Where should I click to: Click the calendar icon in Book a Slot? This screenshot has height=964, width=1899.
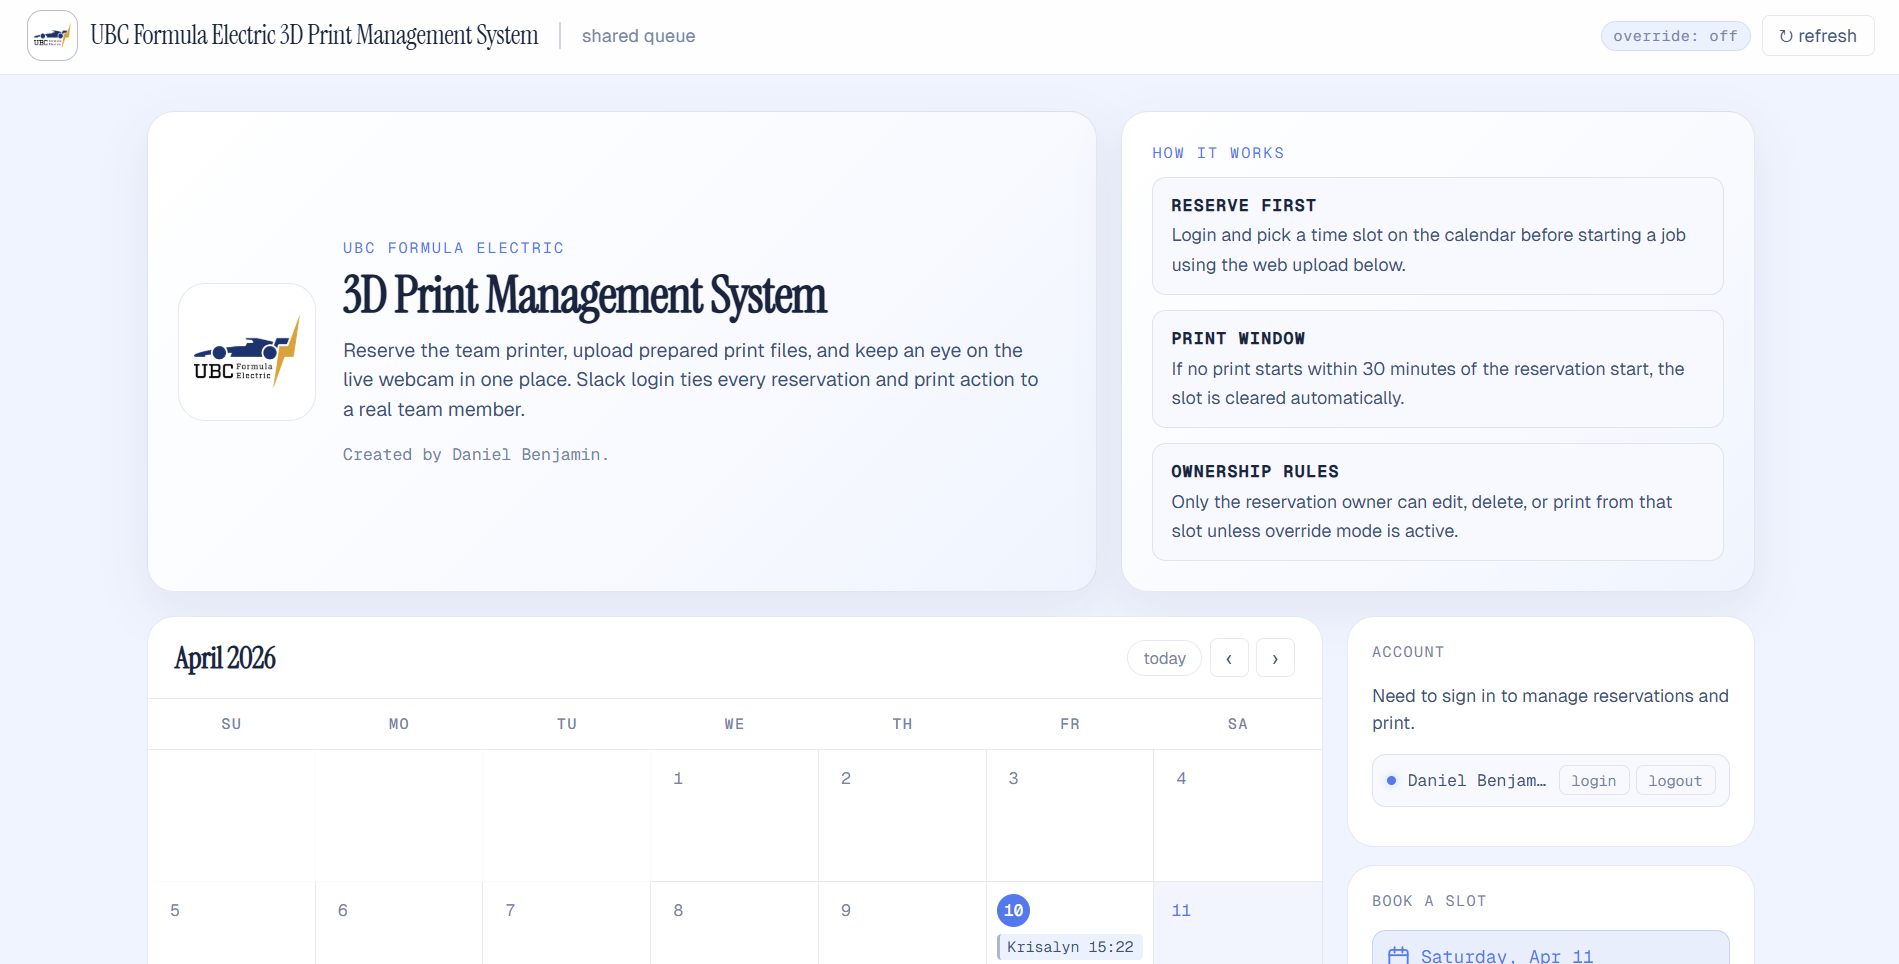pos(1398,956)
